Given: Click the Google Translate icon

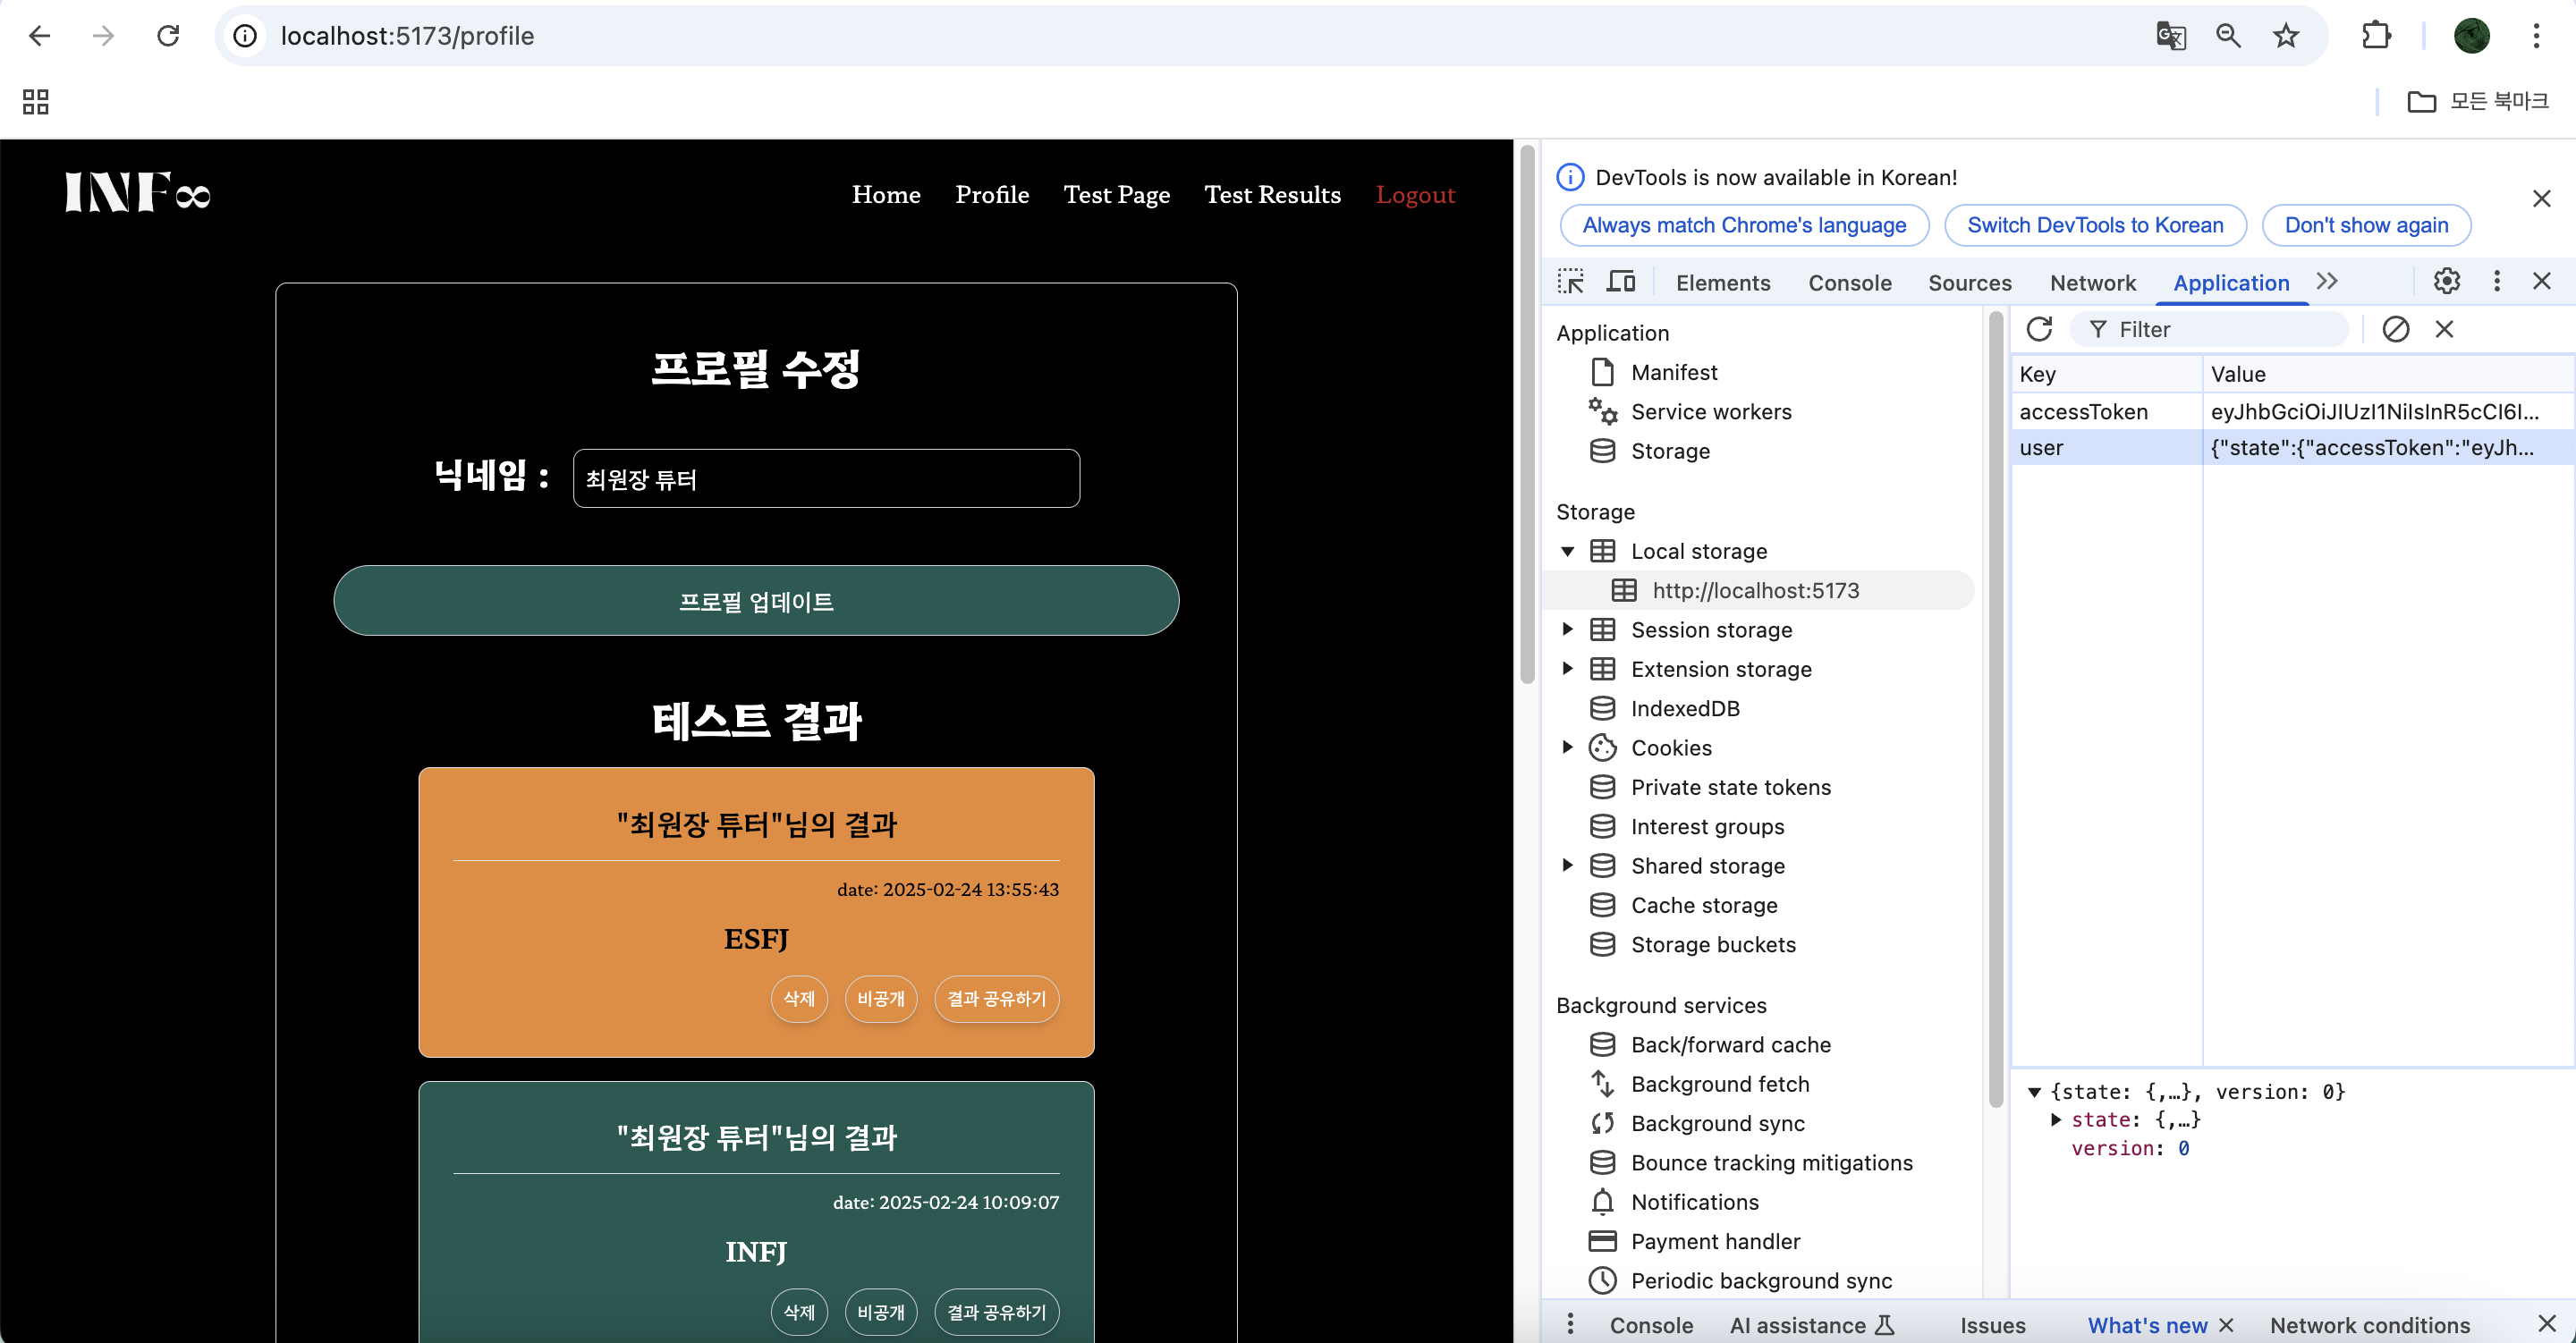Looking at the screenshot, I should pyautogui.click(x=2170, y=36).
